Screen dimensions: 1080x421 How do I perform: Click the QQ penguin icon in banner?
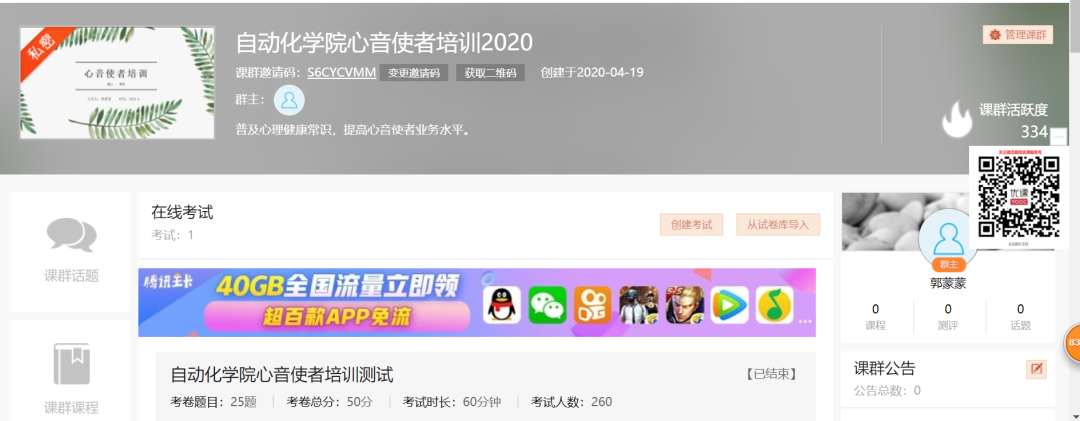(502, 305)
